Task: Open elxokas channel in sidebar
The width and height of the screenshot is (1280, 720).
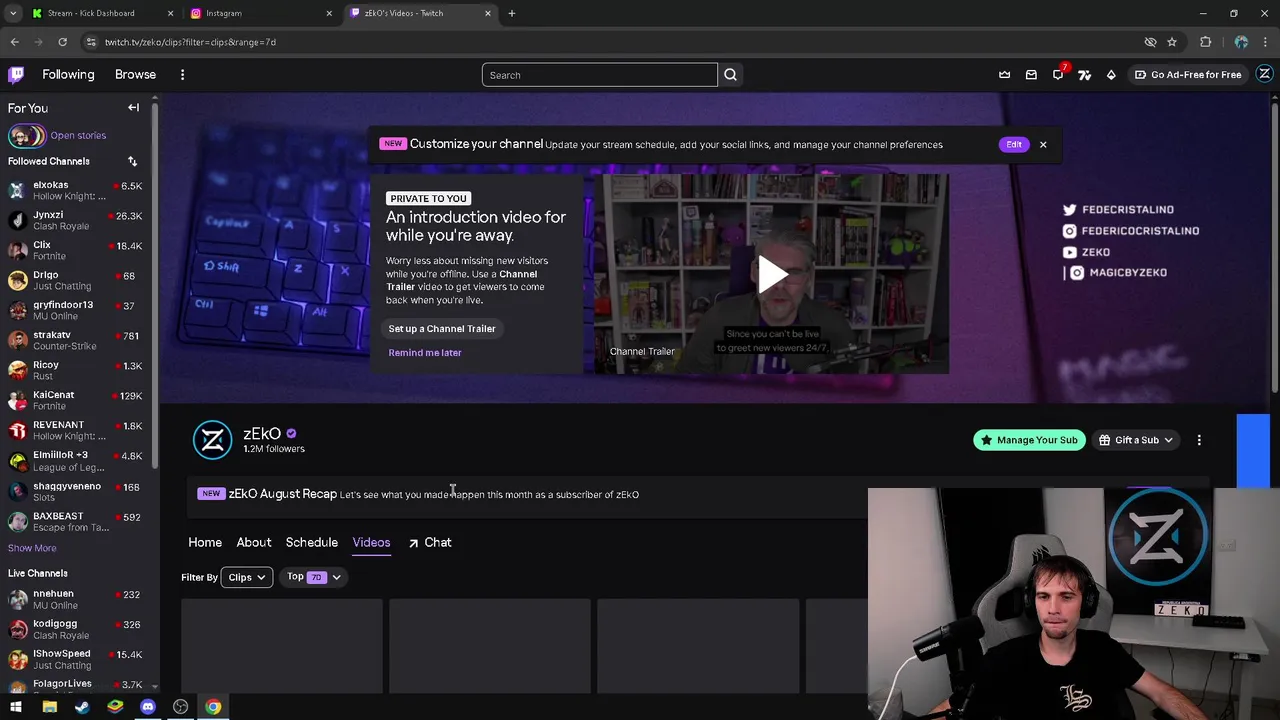Action: 76,190
